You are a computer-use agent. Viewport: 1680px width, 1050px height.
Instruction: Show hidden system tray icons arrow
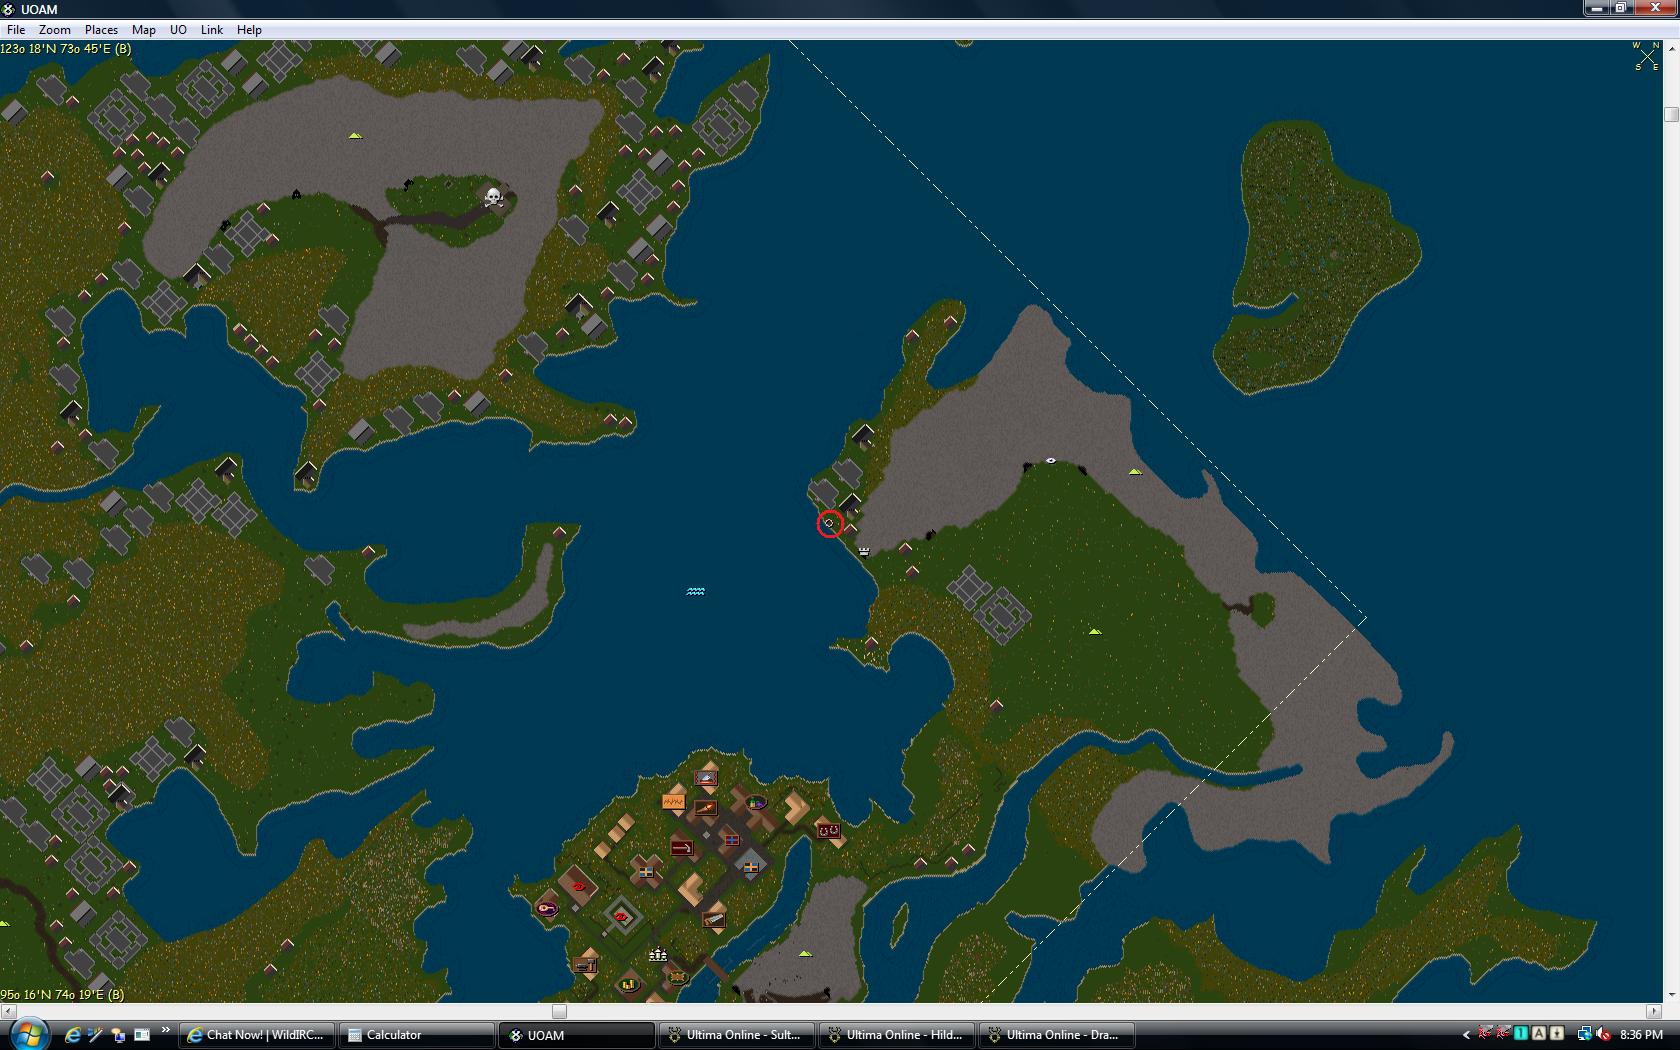pos(1466,1035)
